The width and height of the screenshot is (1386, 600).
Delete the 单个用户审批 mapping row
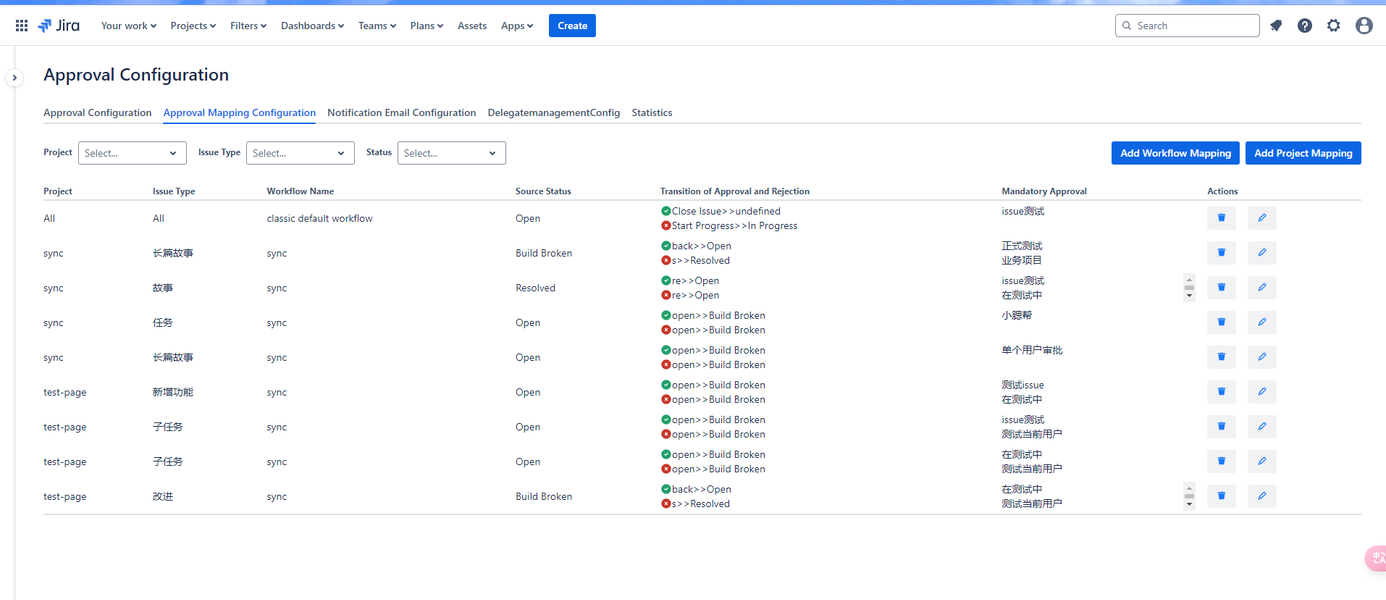(1221, 357)
